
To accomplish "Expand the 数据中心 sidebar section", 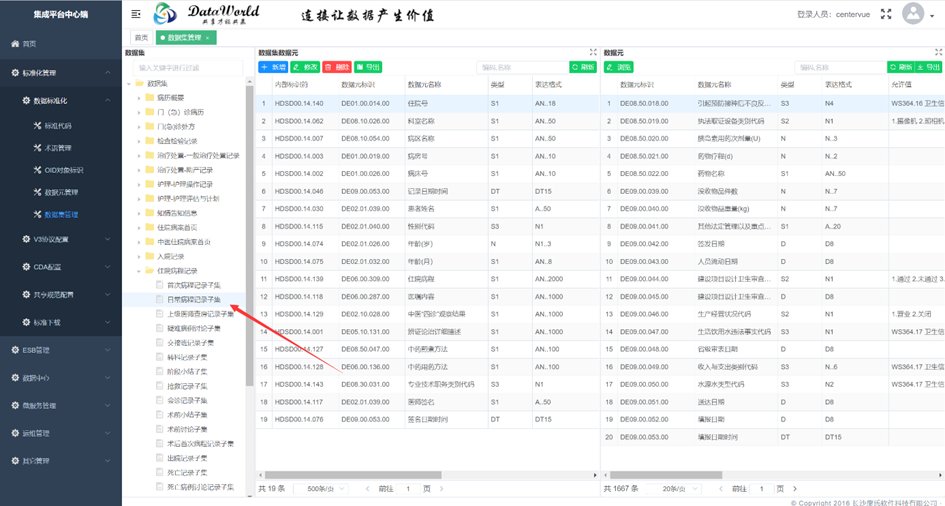I will [61, 378].
